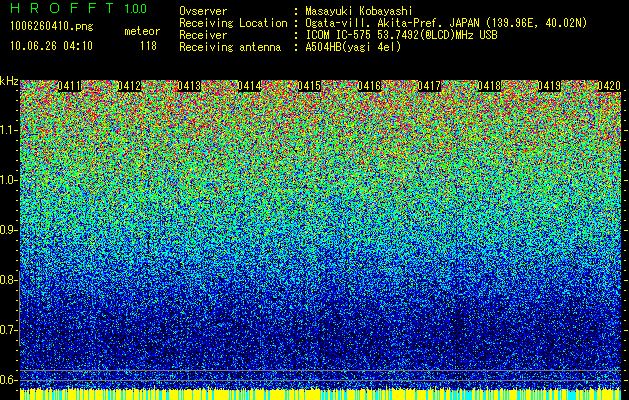
Task: Click the 0412 time marker
Action: coord(129,86)
